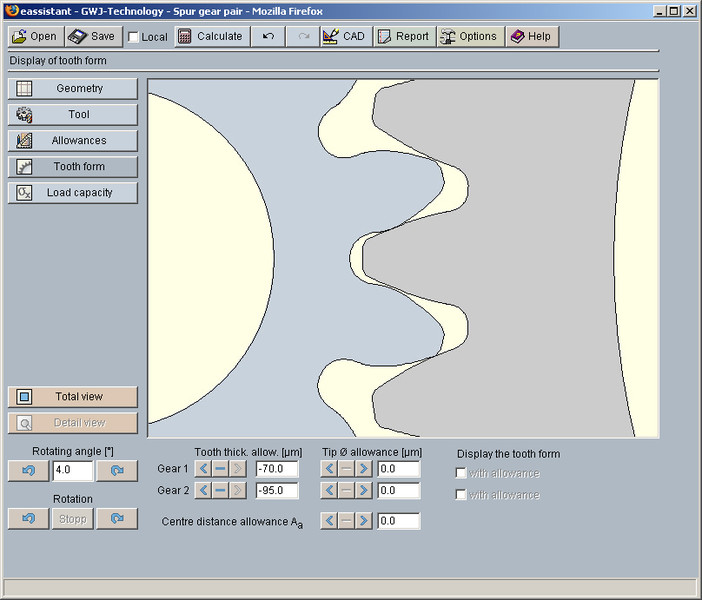Screen dimensions: 702x600
Task: Open the Report from the toolbar
Action: pyautogui.click(x=403, y=36)
